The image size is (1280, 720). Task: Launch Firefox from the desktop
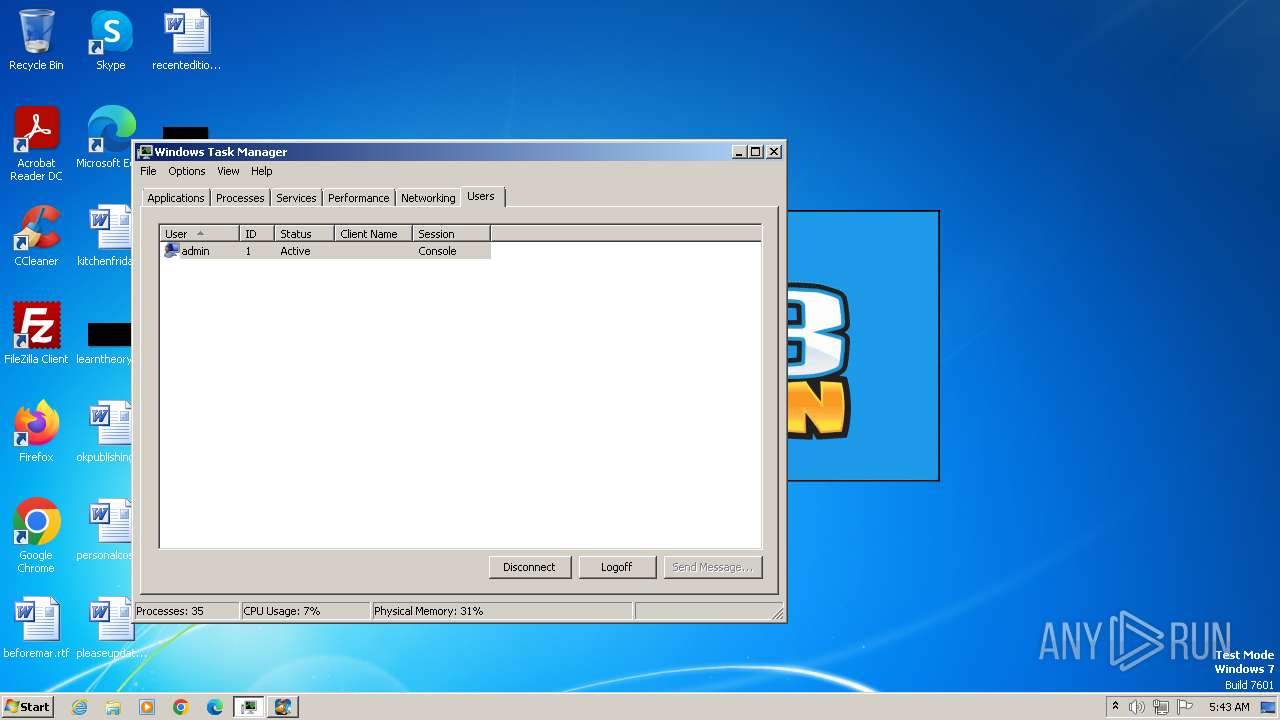(x=36, y=432)
